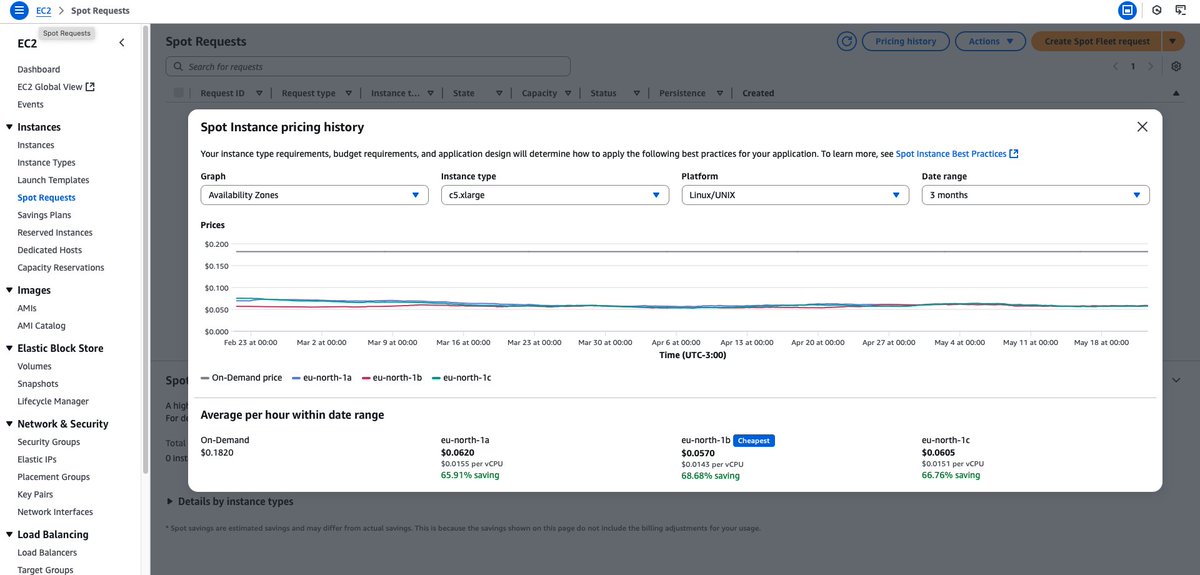Click the blue panel icon in top bar
Screen dimensions: 1200x575
1127,10
